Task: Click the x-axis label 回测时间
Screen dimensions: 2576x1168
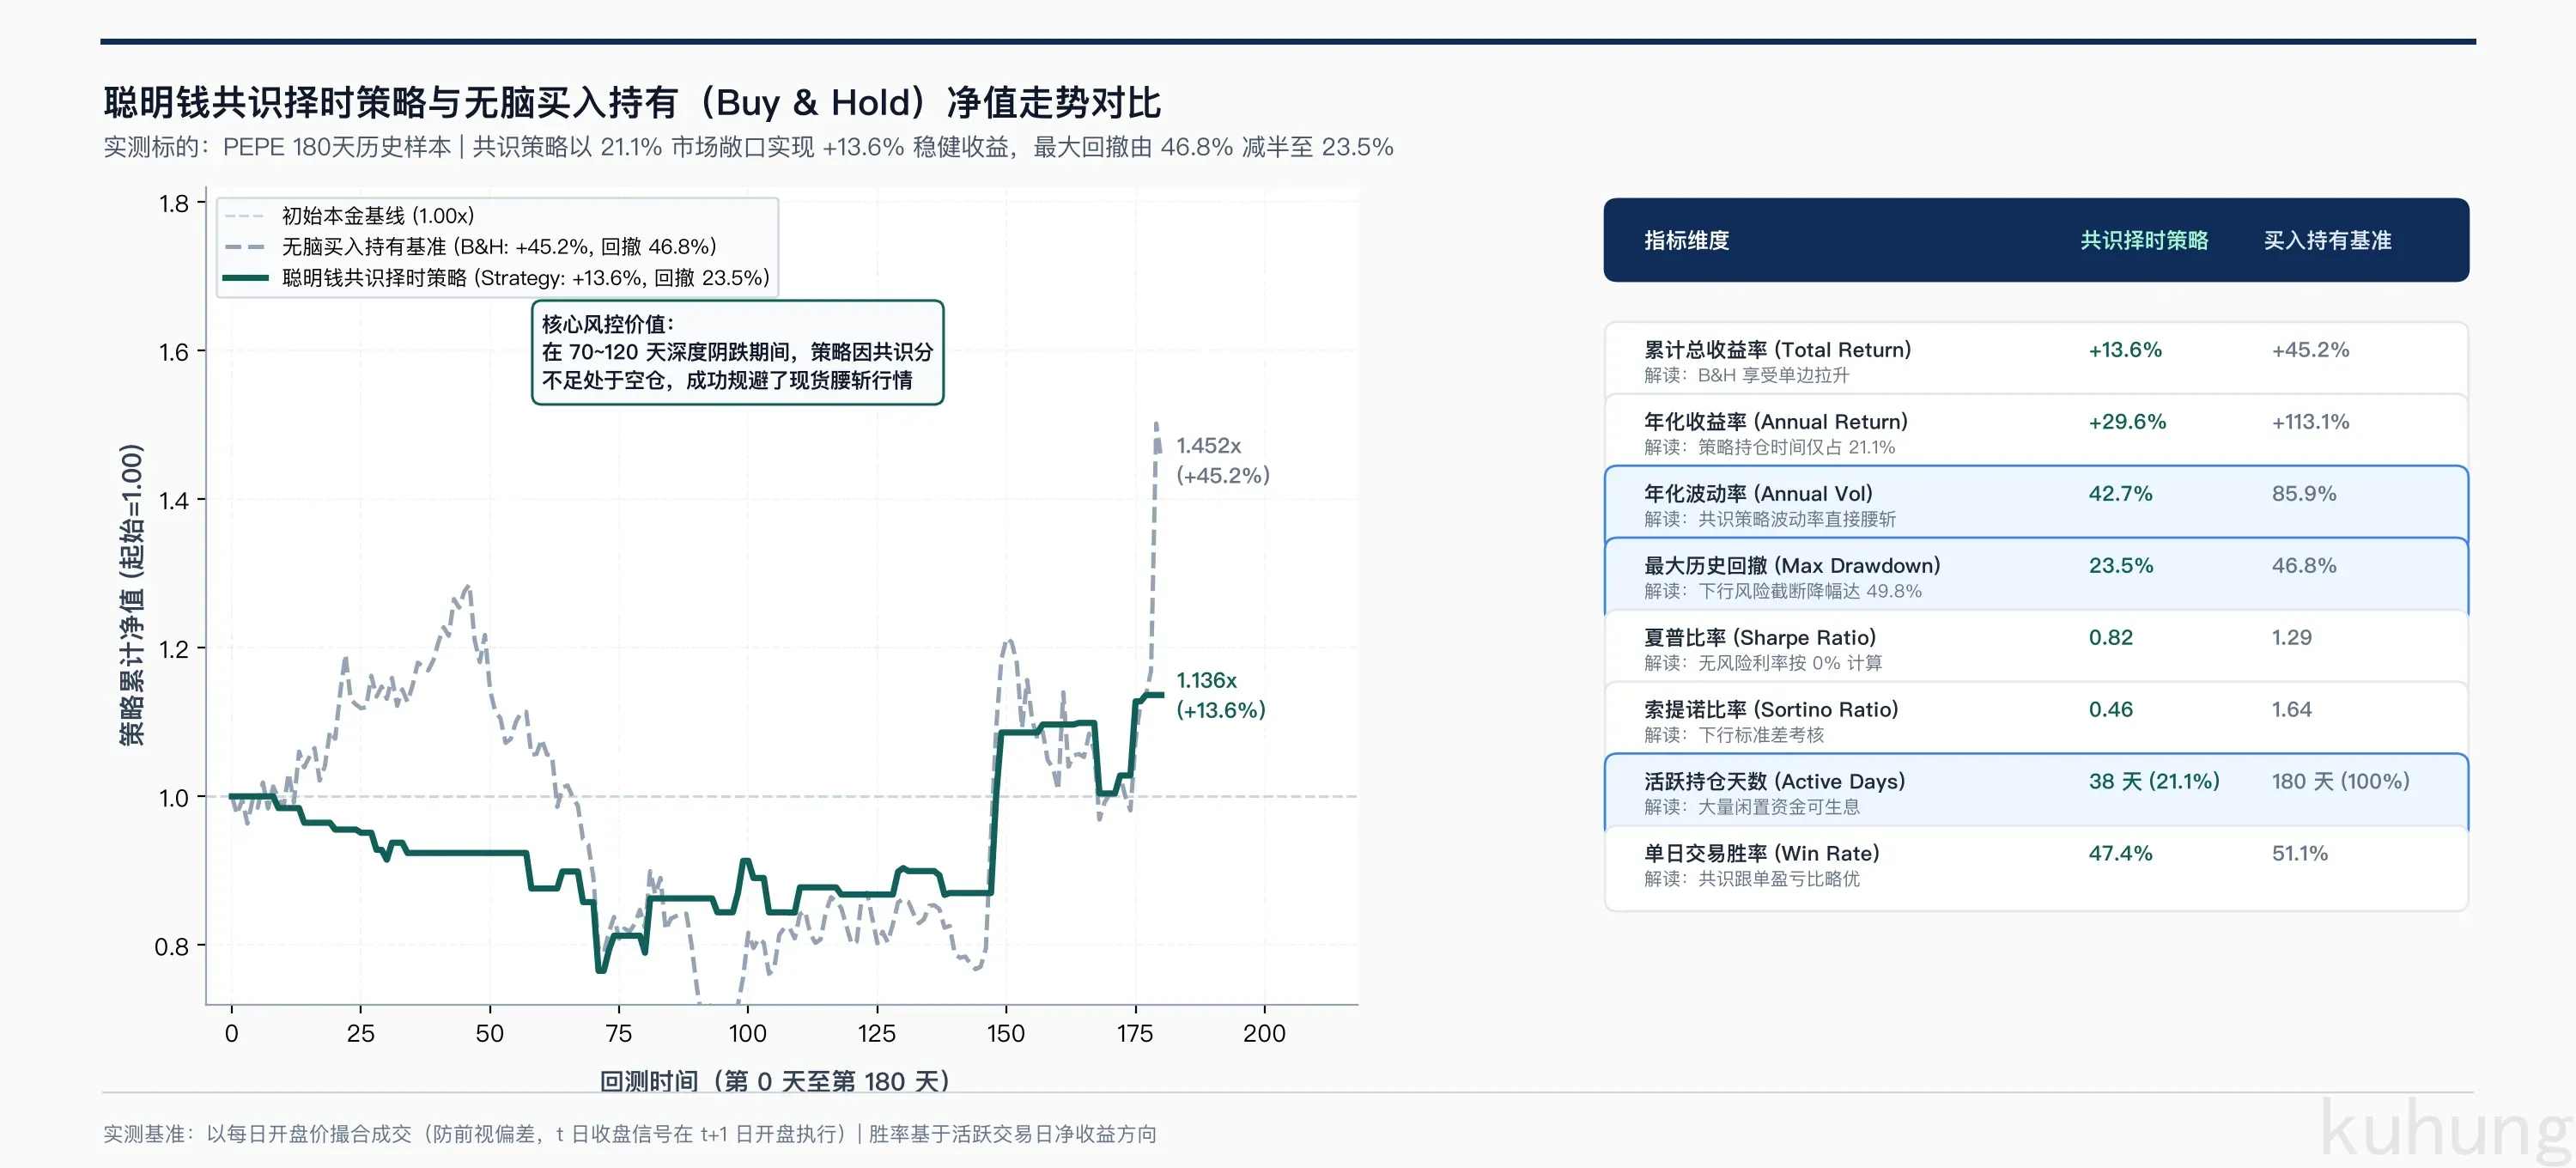Action: click(x=774, y=1081)
